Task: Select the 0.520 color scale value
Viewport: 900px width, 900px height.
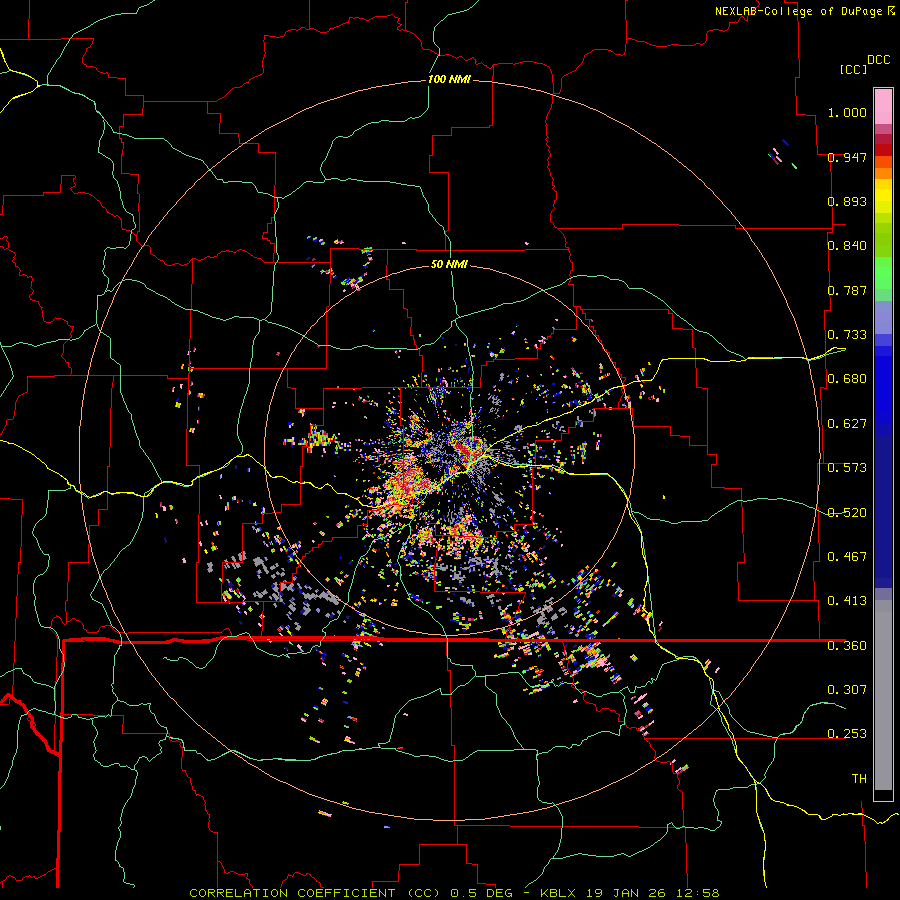Action: click(x=847, y=513)
